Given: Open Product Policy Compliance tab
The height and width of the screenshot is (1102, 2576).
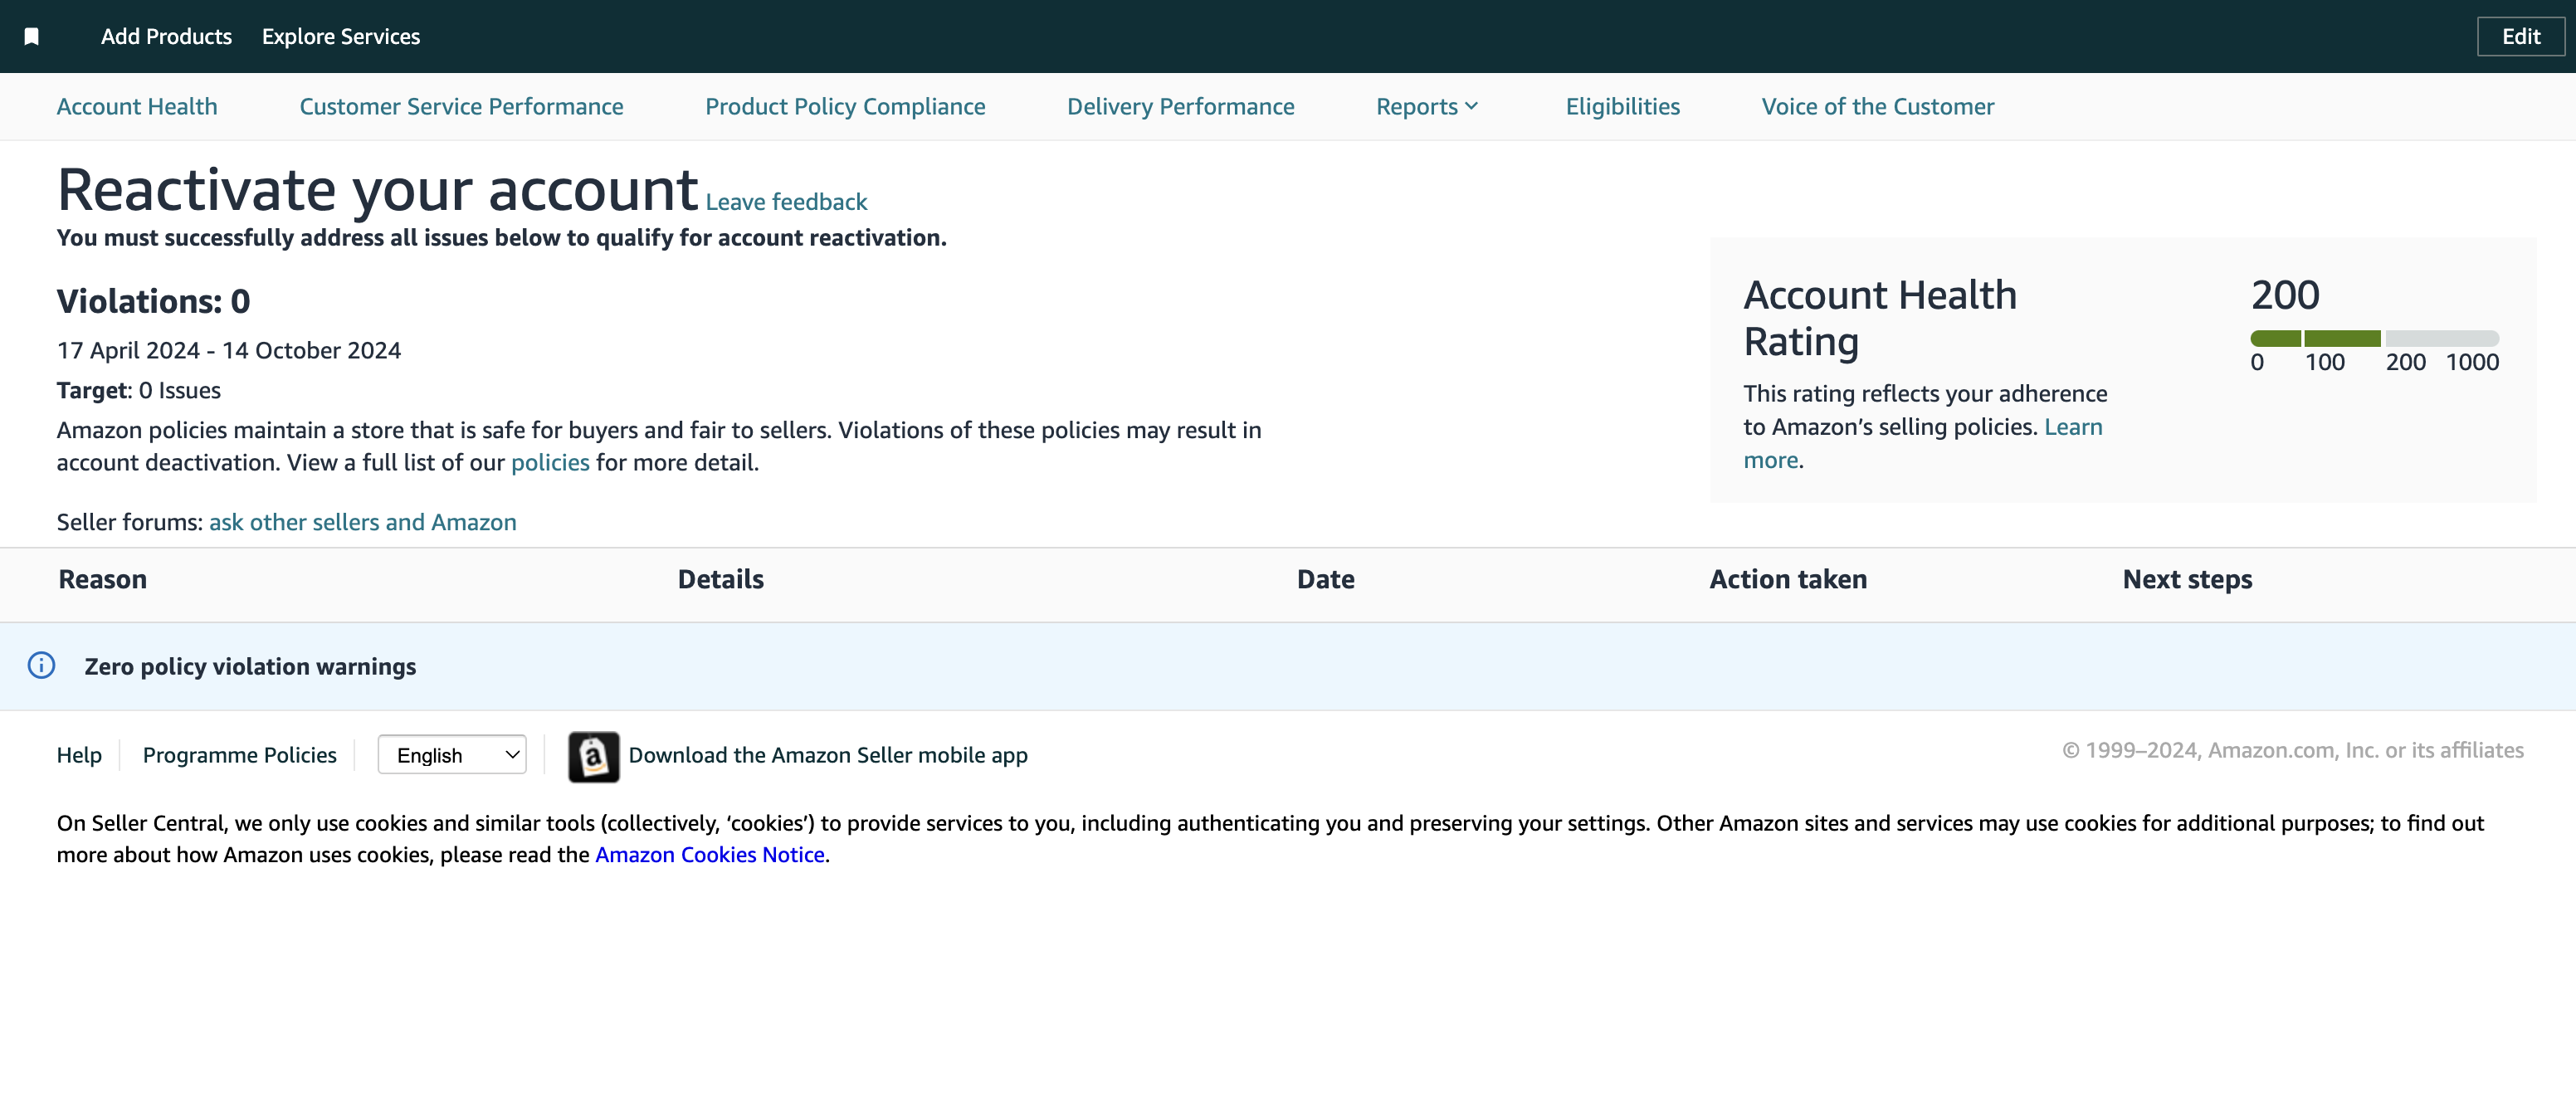Looking at the screenshot, I should point(845,106).
